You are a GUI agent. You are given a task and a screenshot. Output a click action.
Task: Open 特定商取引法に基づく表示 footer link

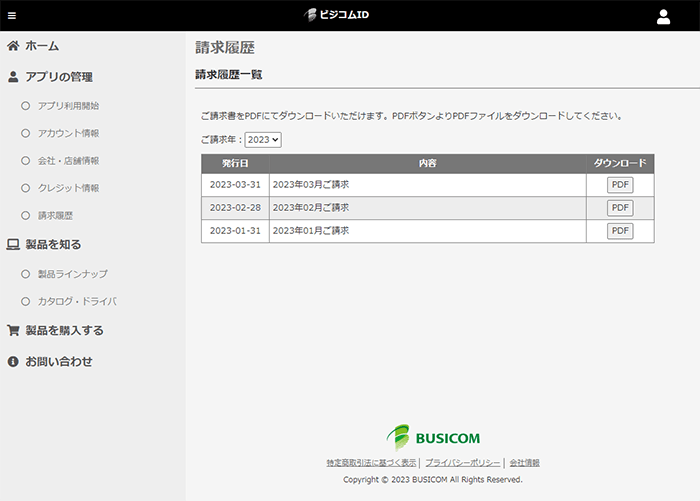[371, 463]
